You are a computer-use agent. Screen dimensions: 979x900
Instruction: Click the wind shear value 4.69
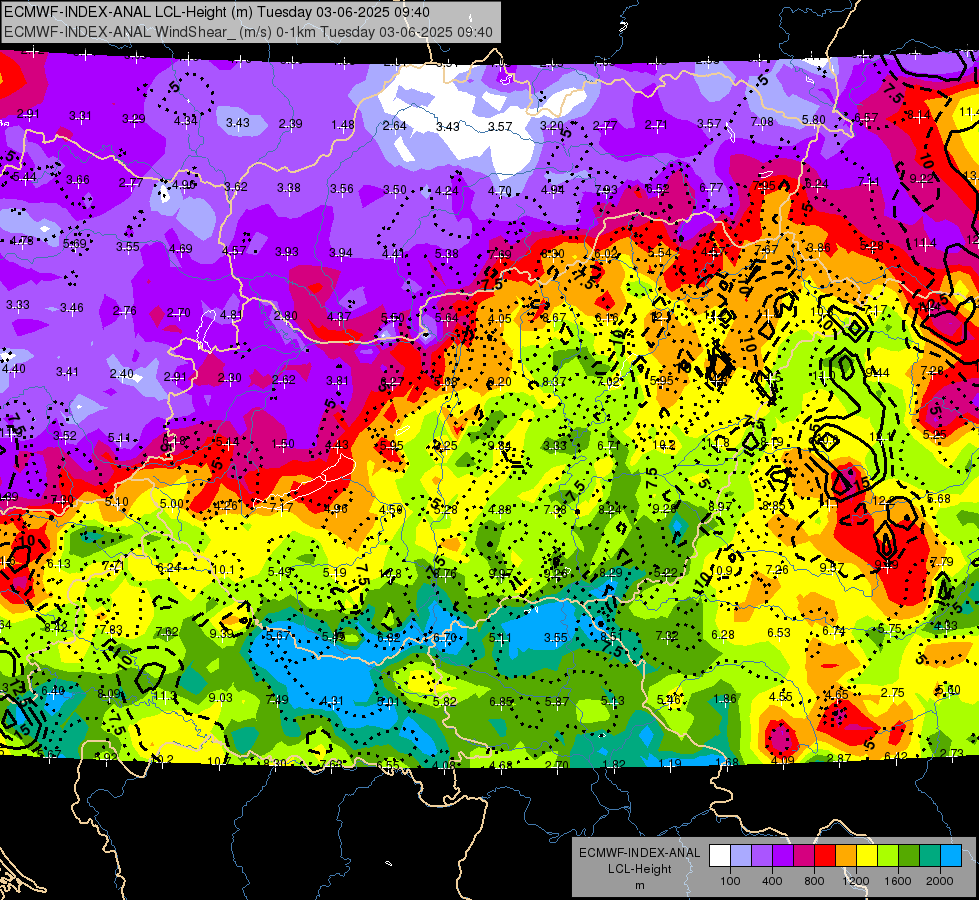coord(181,249)
